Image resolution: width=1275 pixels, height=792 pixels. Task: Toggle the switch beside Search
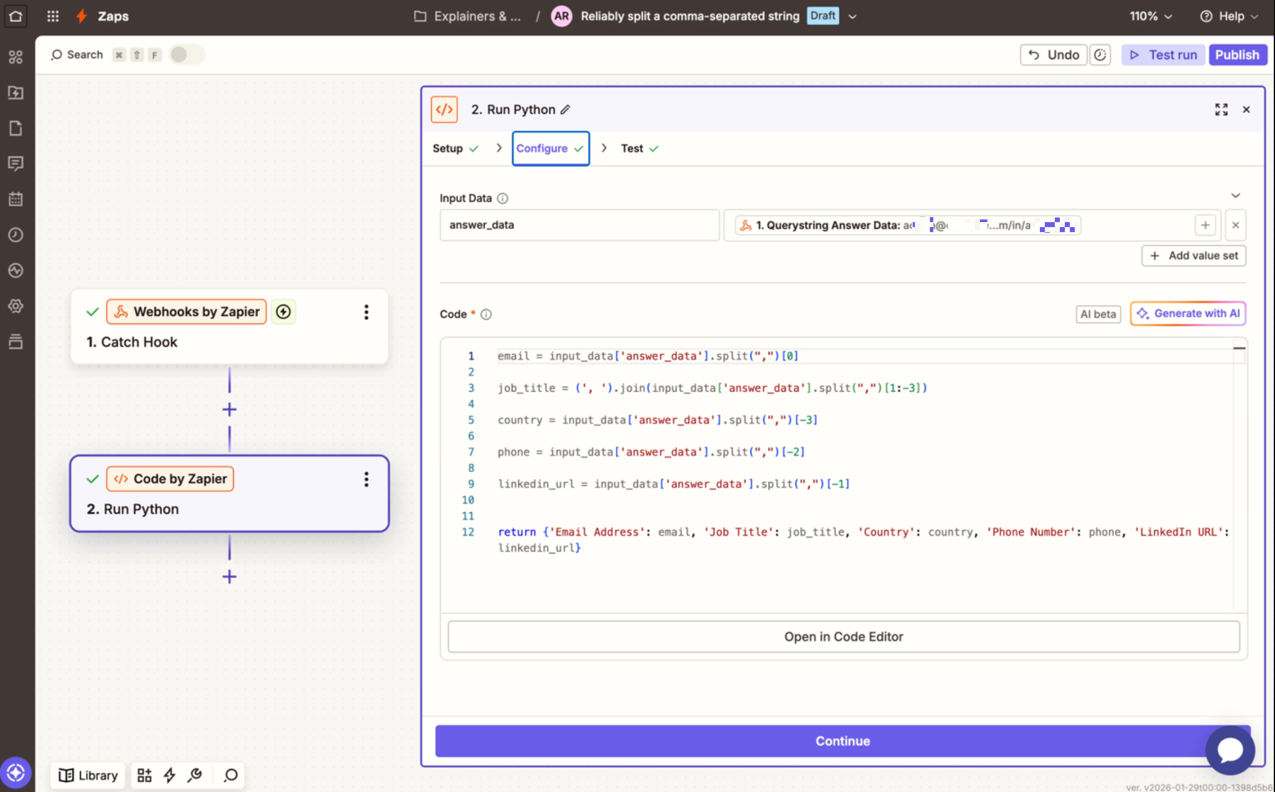pos(186,55)
